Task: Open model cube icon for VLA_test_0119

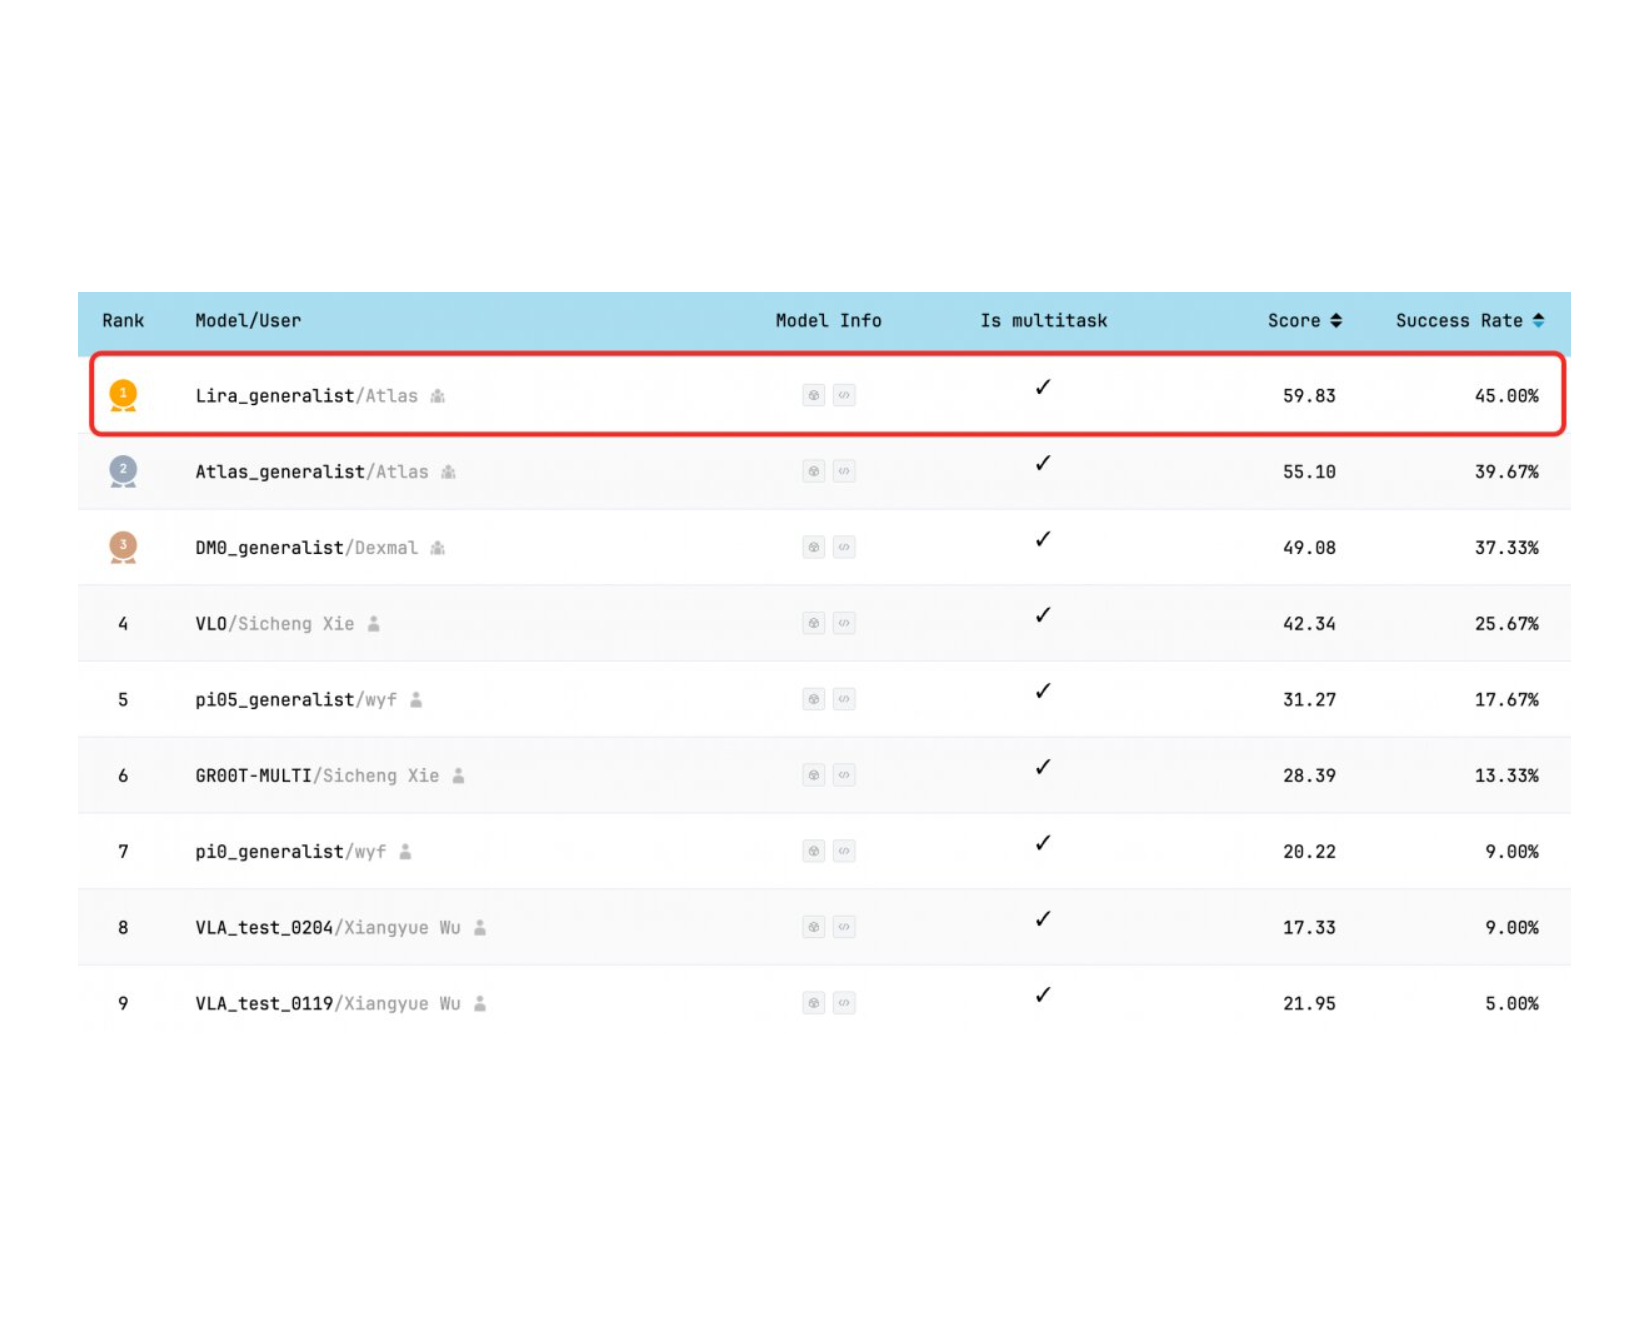Action: 814,1003
